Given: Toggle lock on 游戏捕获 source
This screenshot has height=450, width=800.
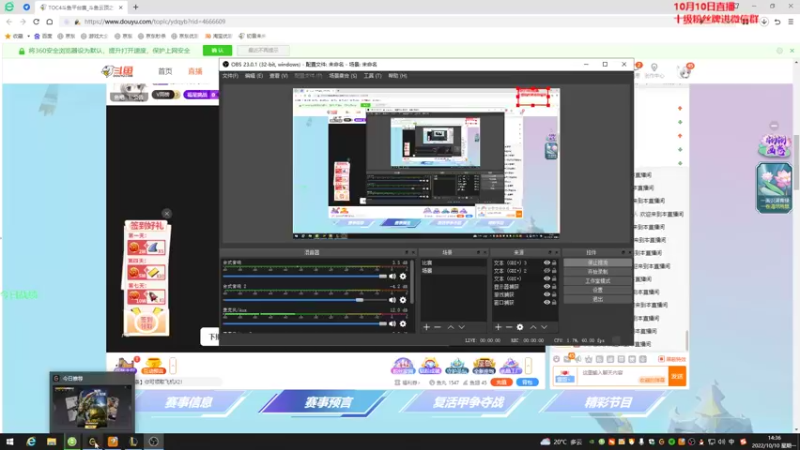Looking at the screenshot, I should (x=554, y=294).
